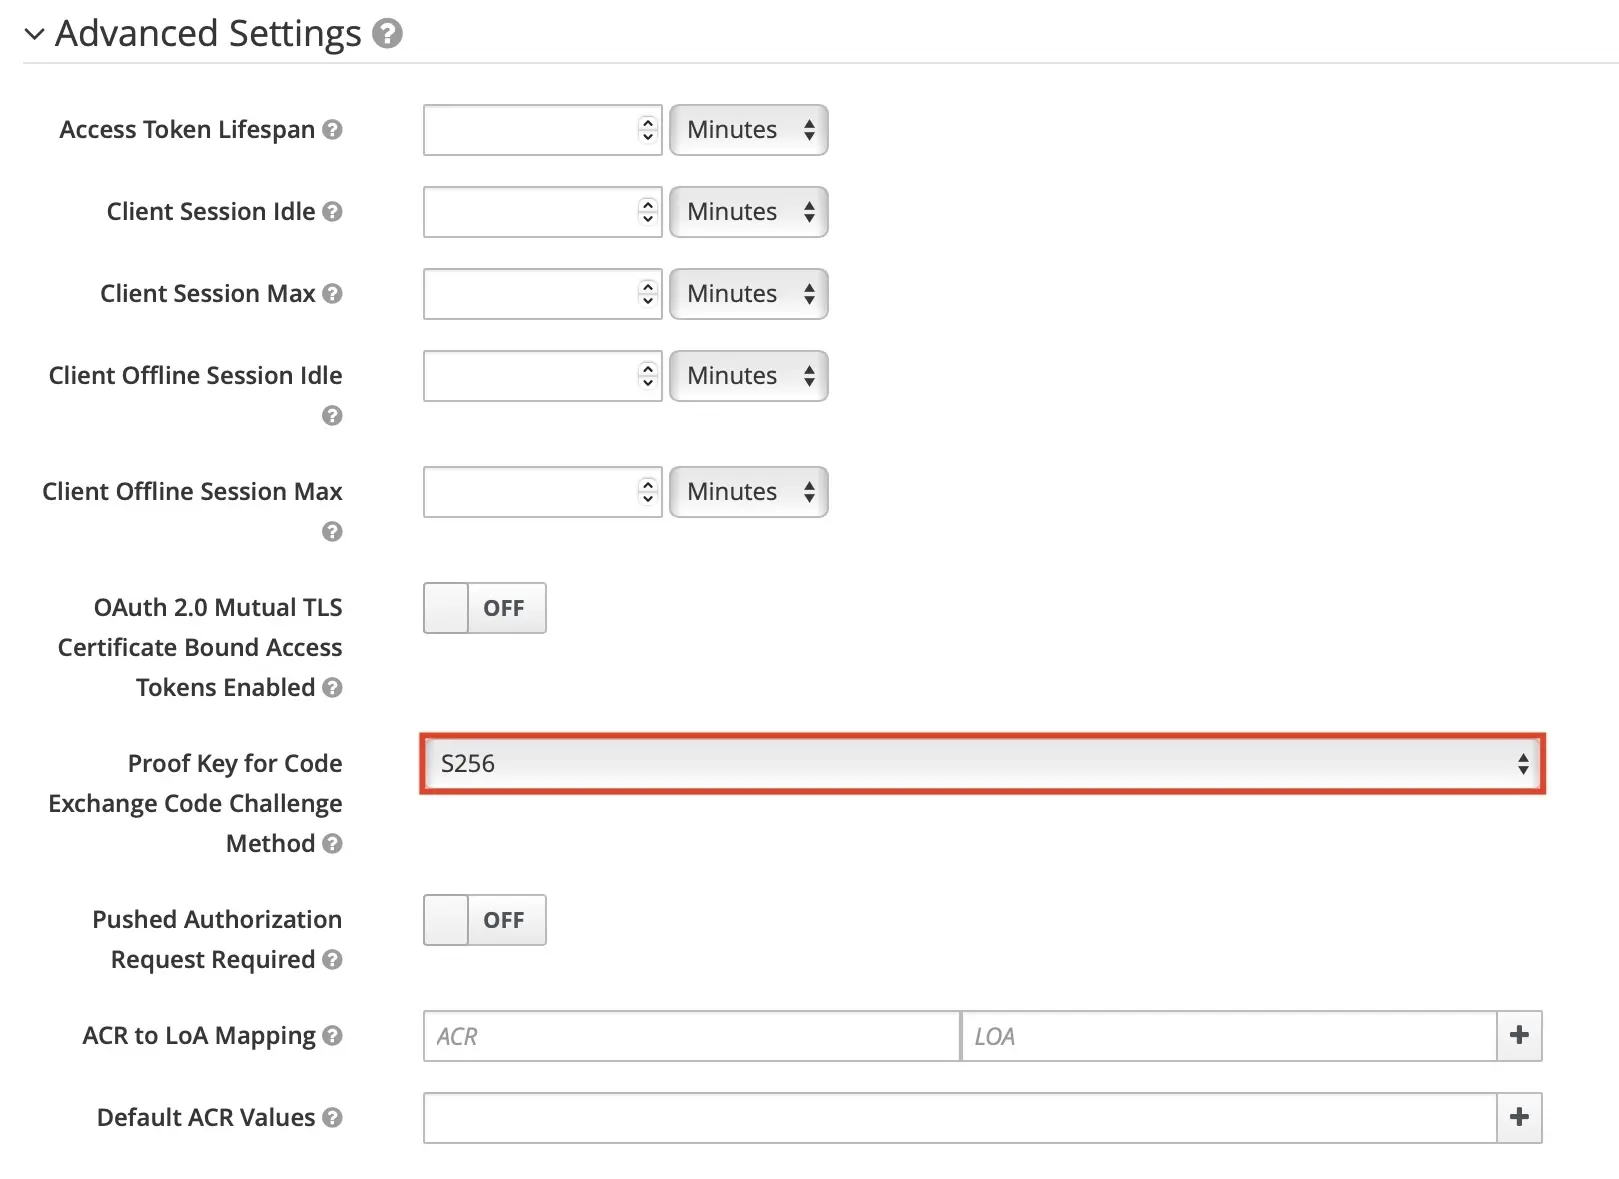1619x1179 pixels.
Task: Open Client Session Max unit dropdown
Action: point(749,294)
